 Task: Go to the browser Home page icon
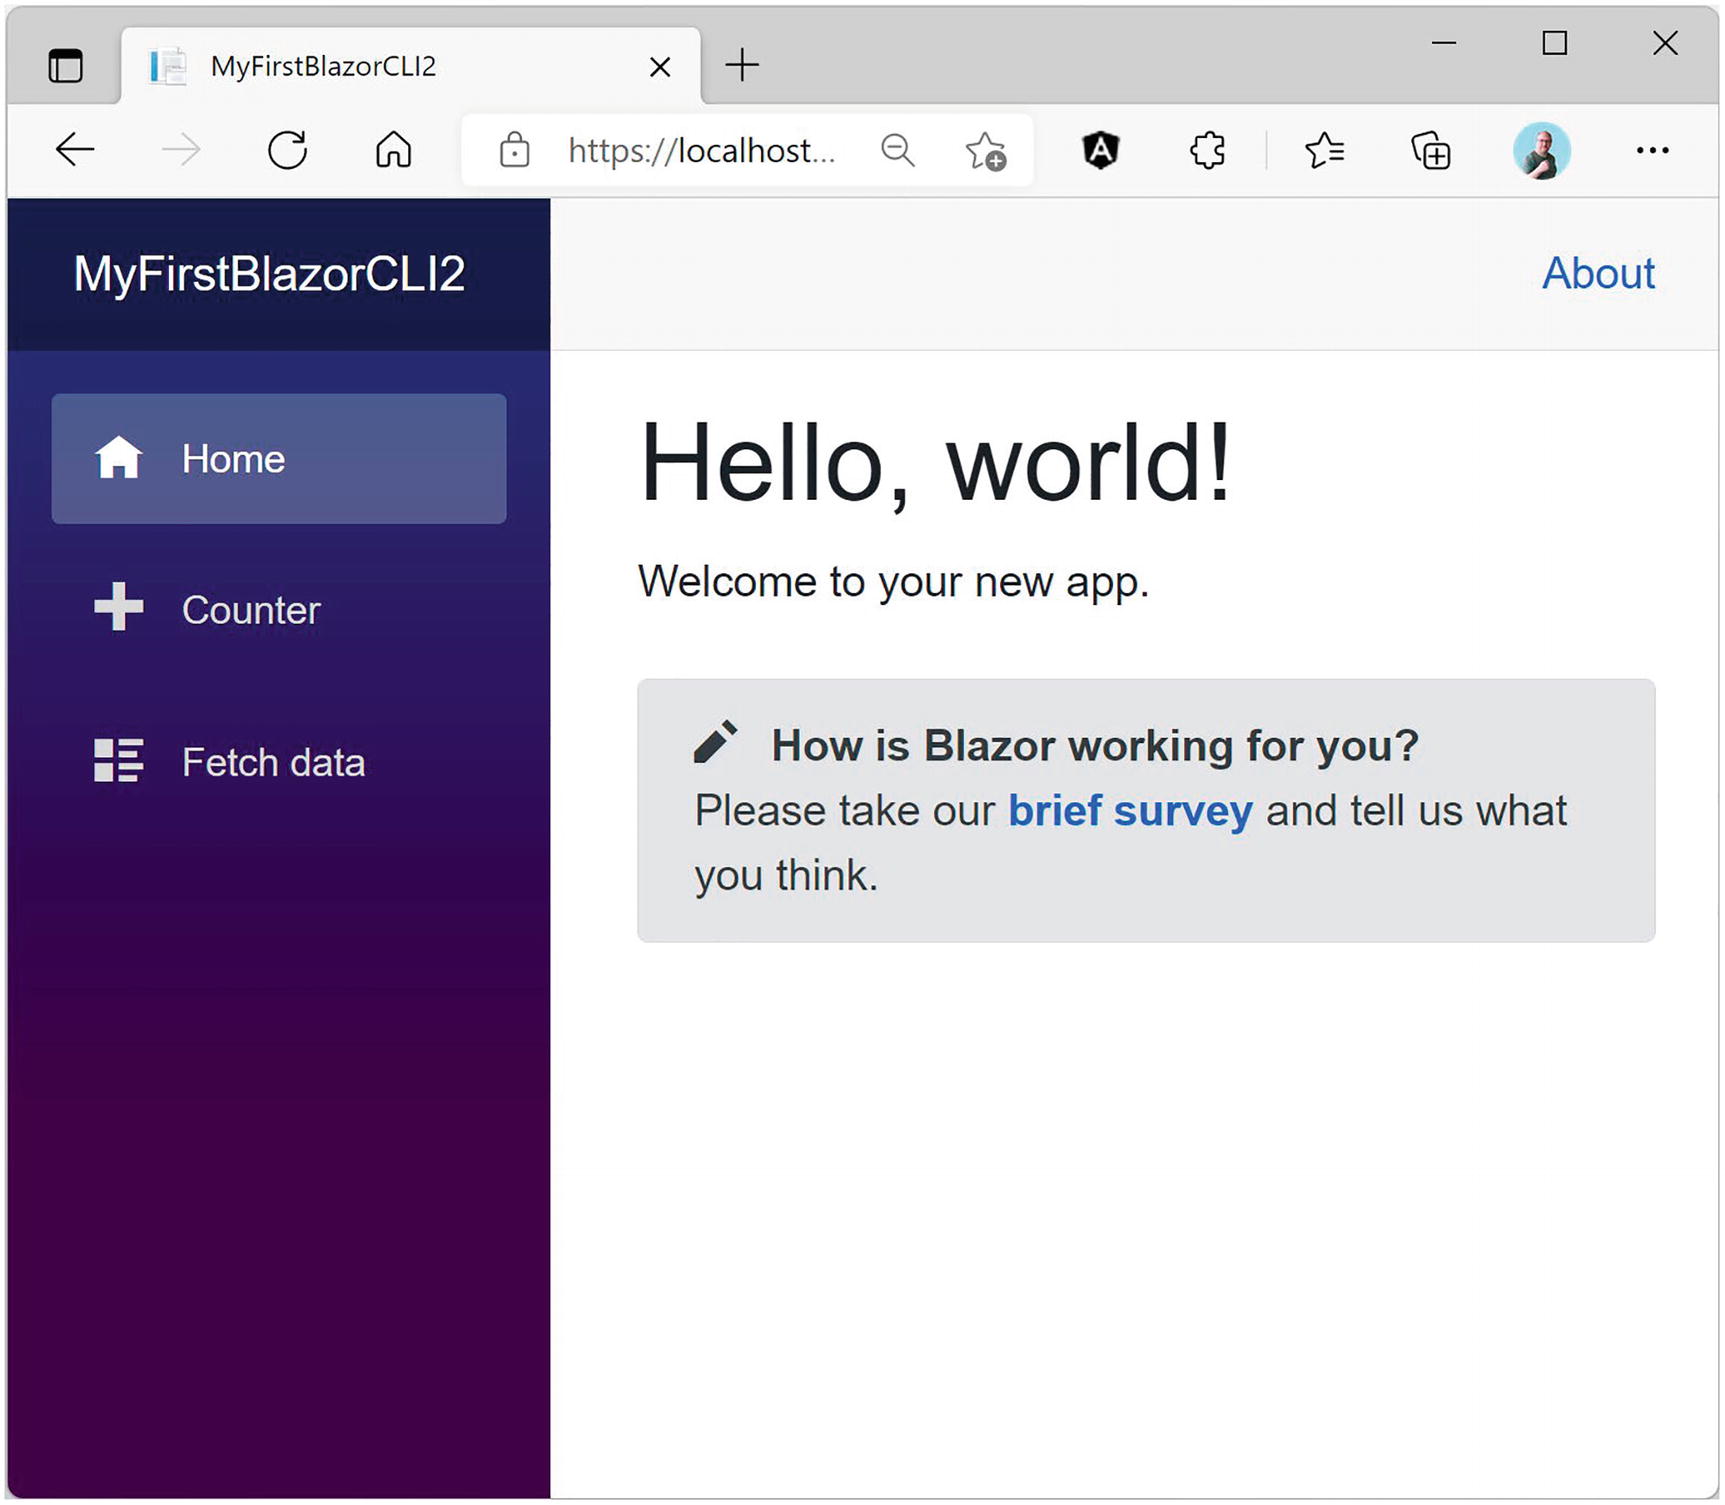(x=393, y=151)
